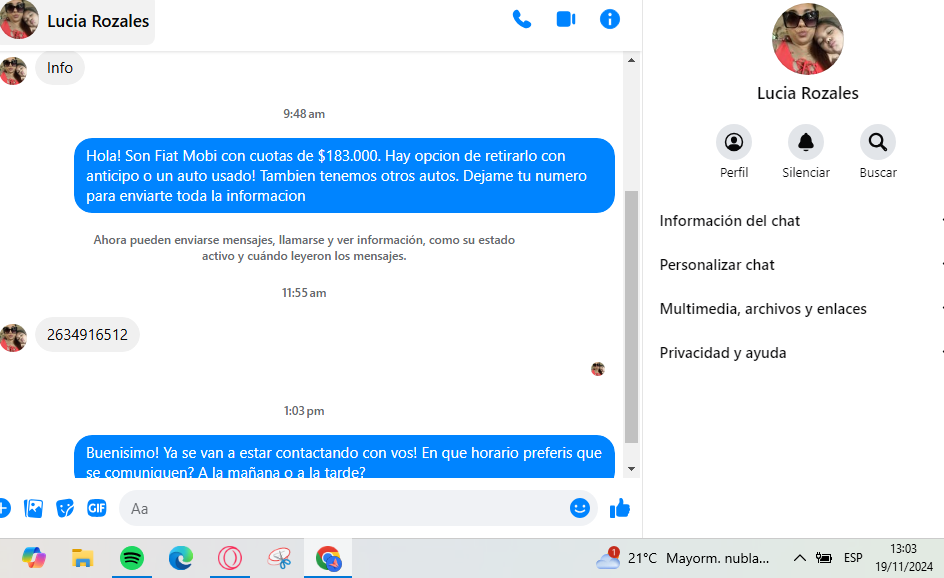Open File Explorer from taskbar
This screenshot has width=944, height=578.
82,558
